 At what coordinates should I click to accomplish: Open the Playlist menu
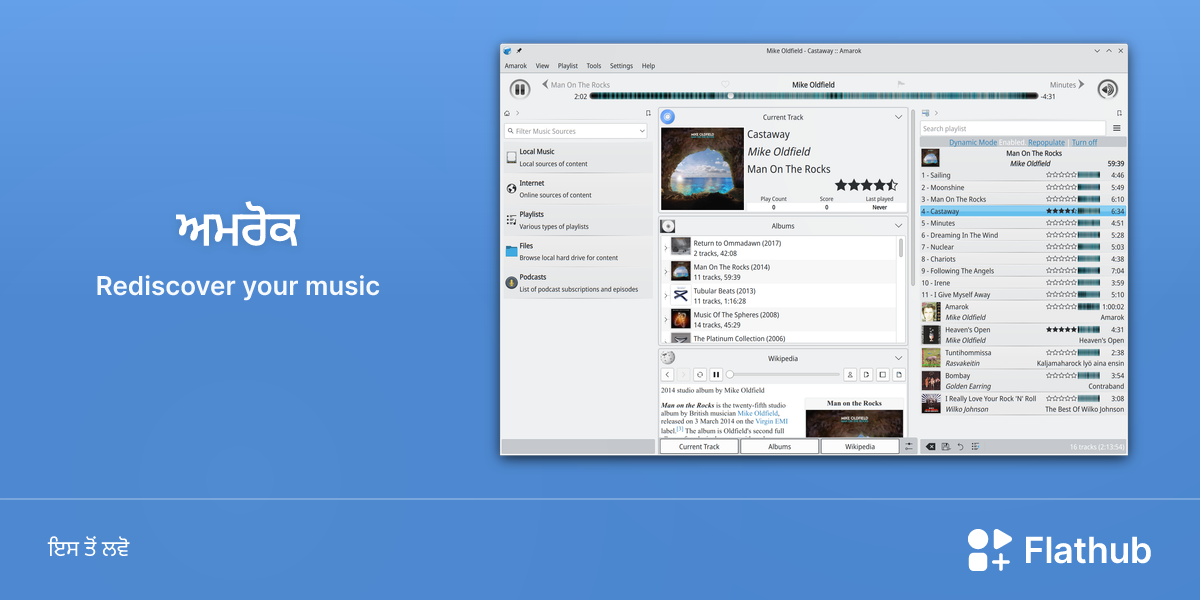tap(568, 66)
